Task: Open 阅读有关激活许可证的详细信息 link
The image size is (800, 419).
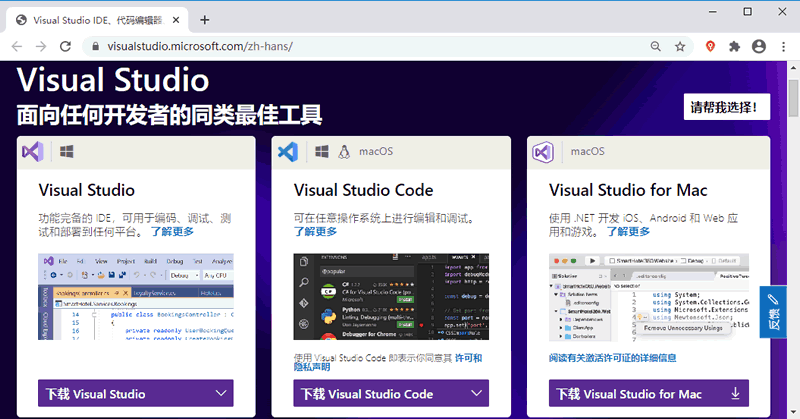Action: [613, 358]
